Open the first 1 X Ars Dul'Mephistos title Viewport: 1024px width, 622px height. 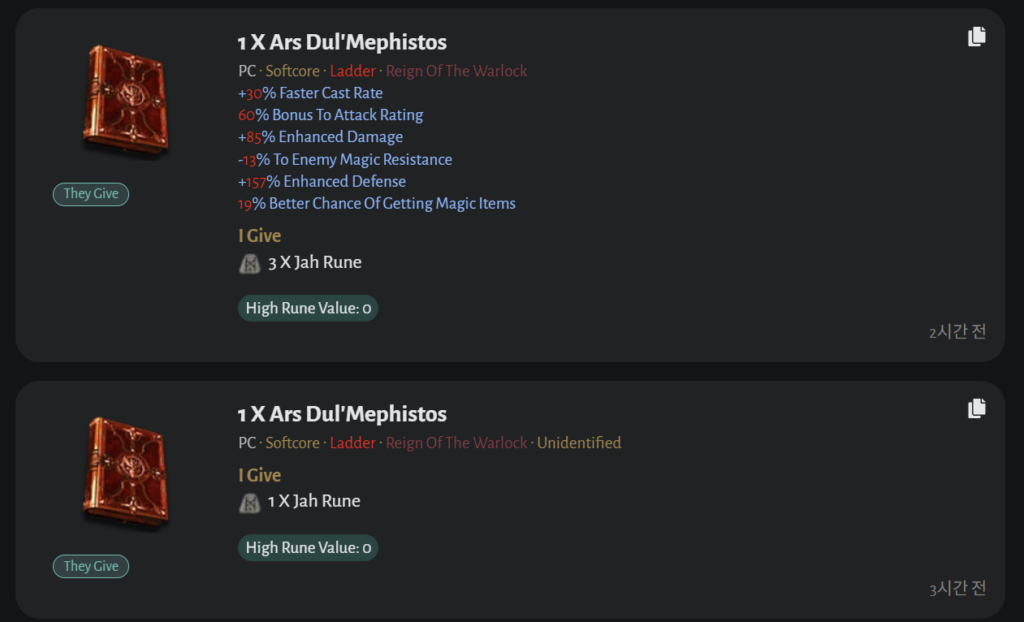(342, 43)
